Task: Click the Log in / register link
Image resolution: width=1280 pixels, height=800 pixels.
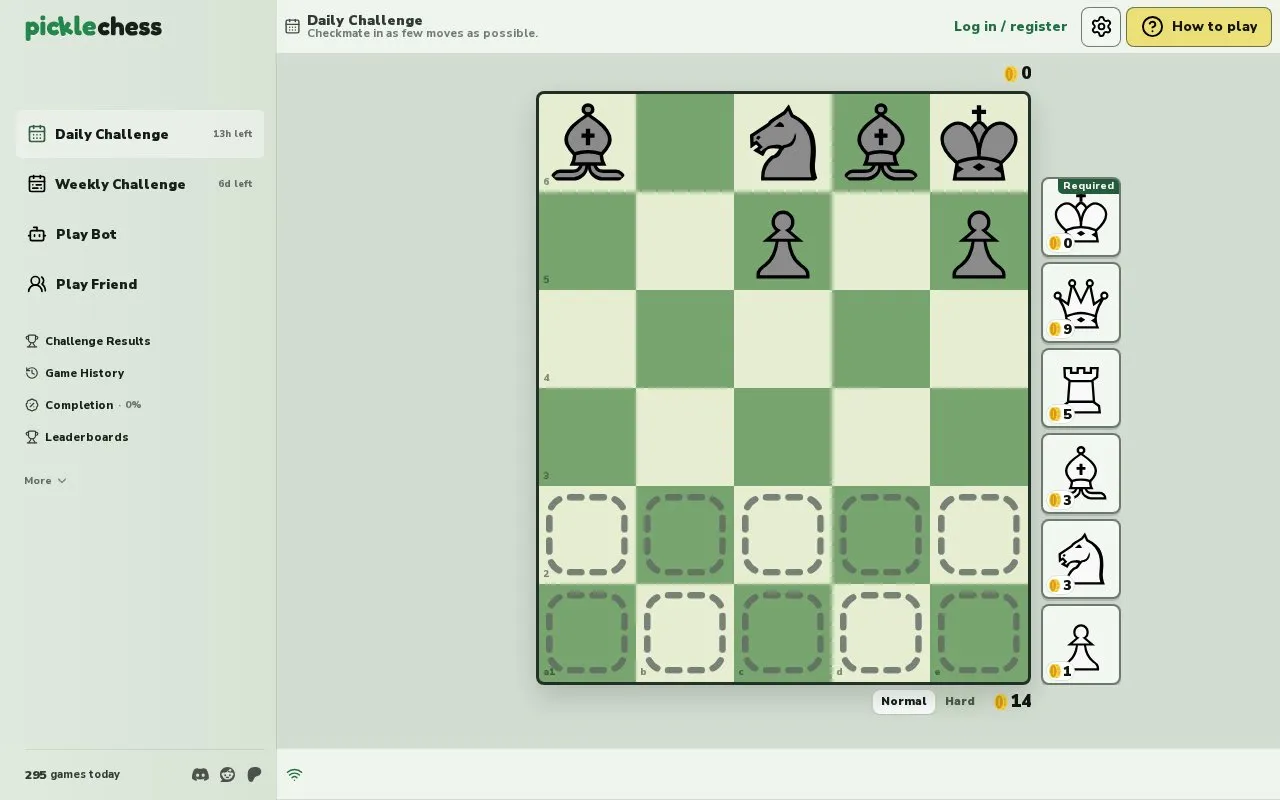Action: point(1010,27)
